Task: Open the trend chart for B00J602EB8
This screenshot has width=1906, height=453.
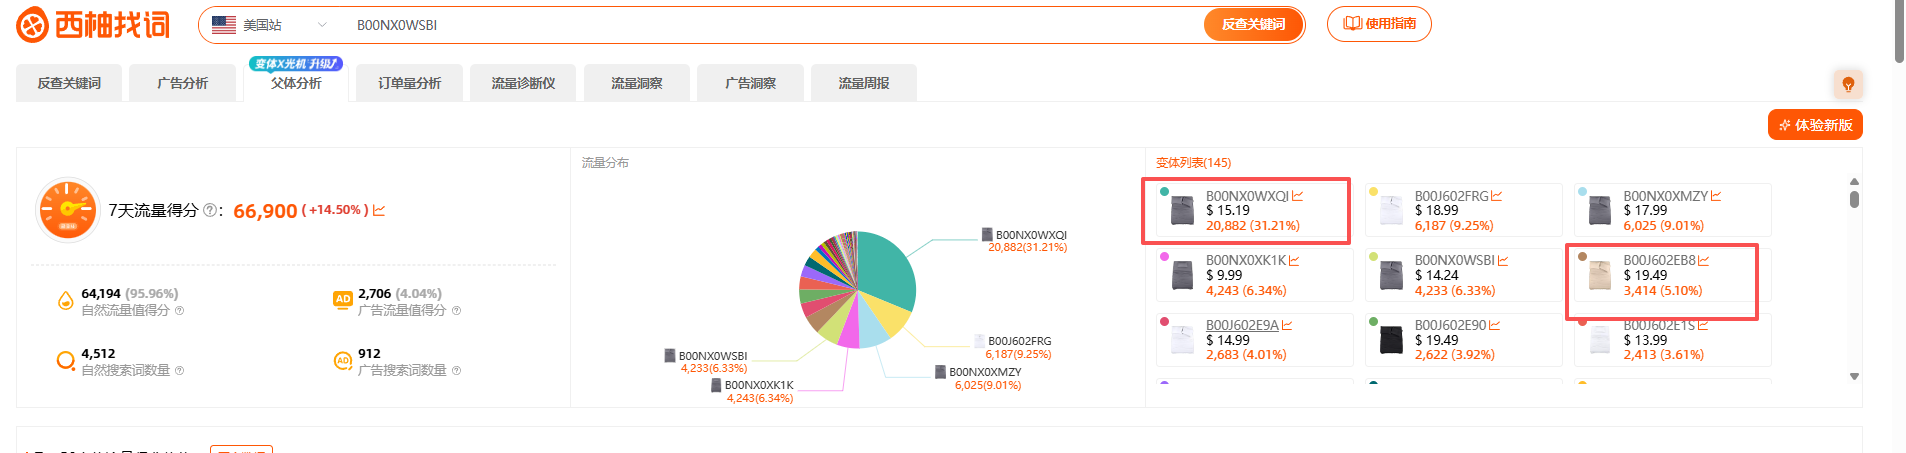Action: [1704, 260]
